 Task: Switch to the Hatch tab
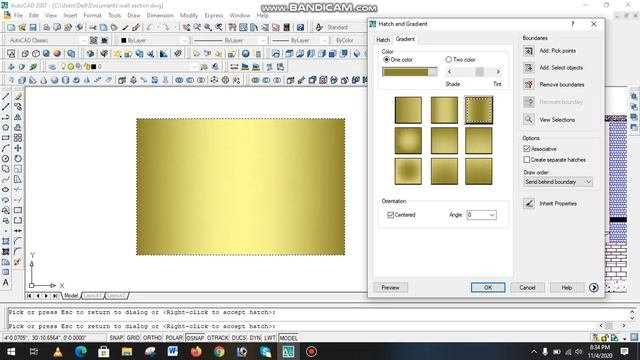[383, 40]
